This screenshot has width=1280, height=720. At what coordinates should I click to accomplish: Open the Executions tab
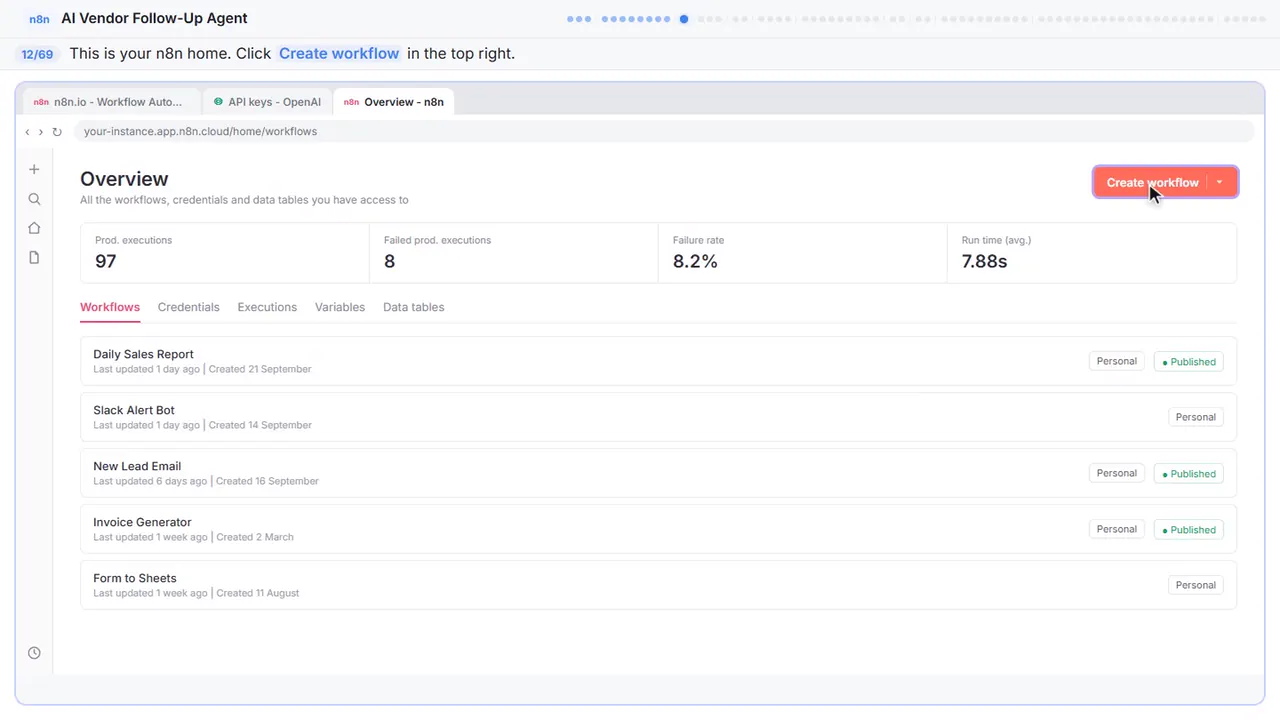[x=267, y=307]
